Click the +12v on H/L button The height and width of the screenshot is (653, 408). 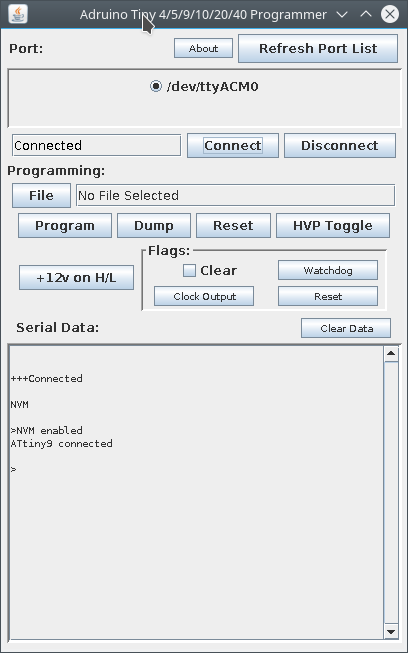click(x=76, y=277)
